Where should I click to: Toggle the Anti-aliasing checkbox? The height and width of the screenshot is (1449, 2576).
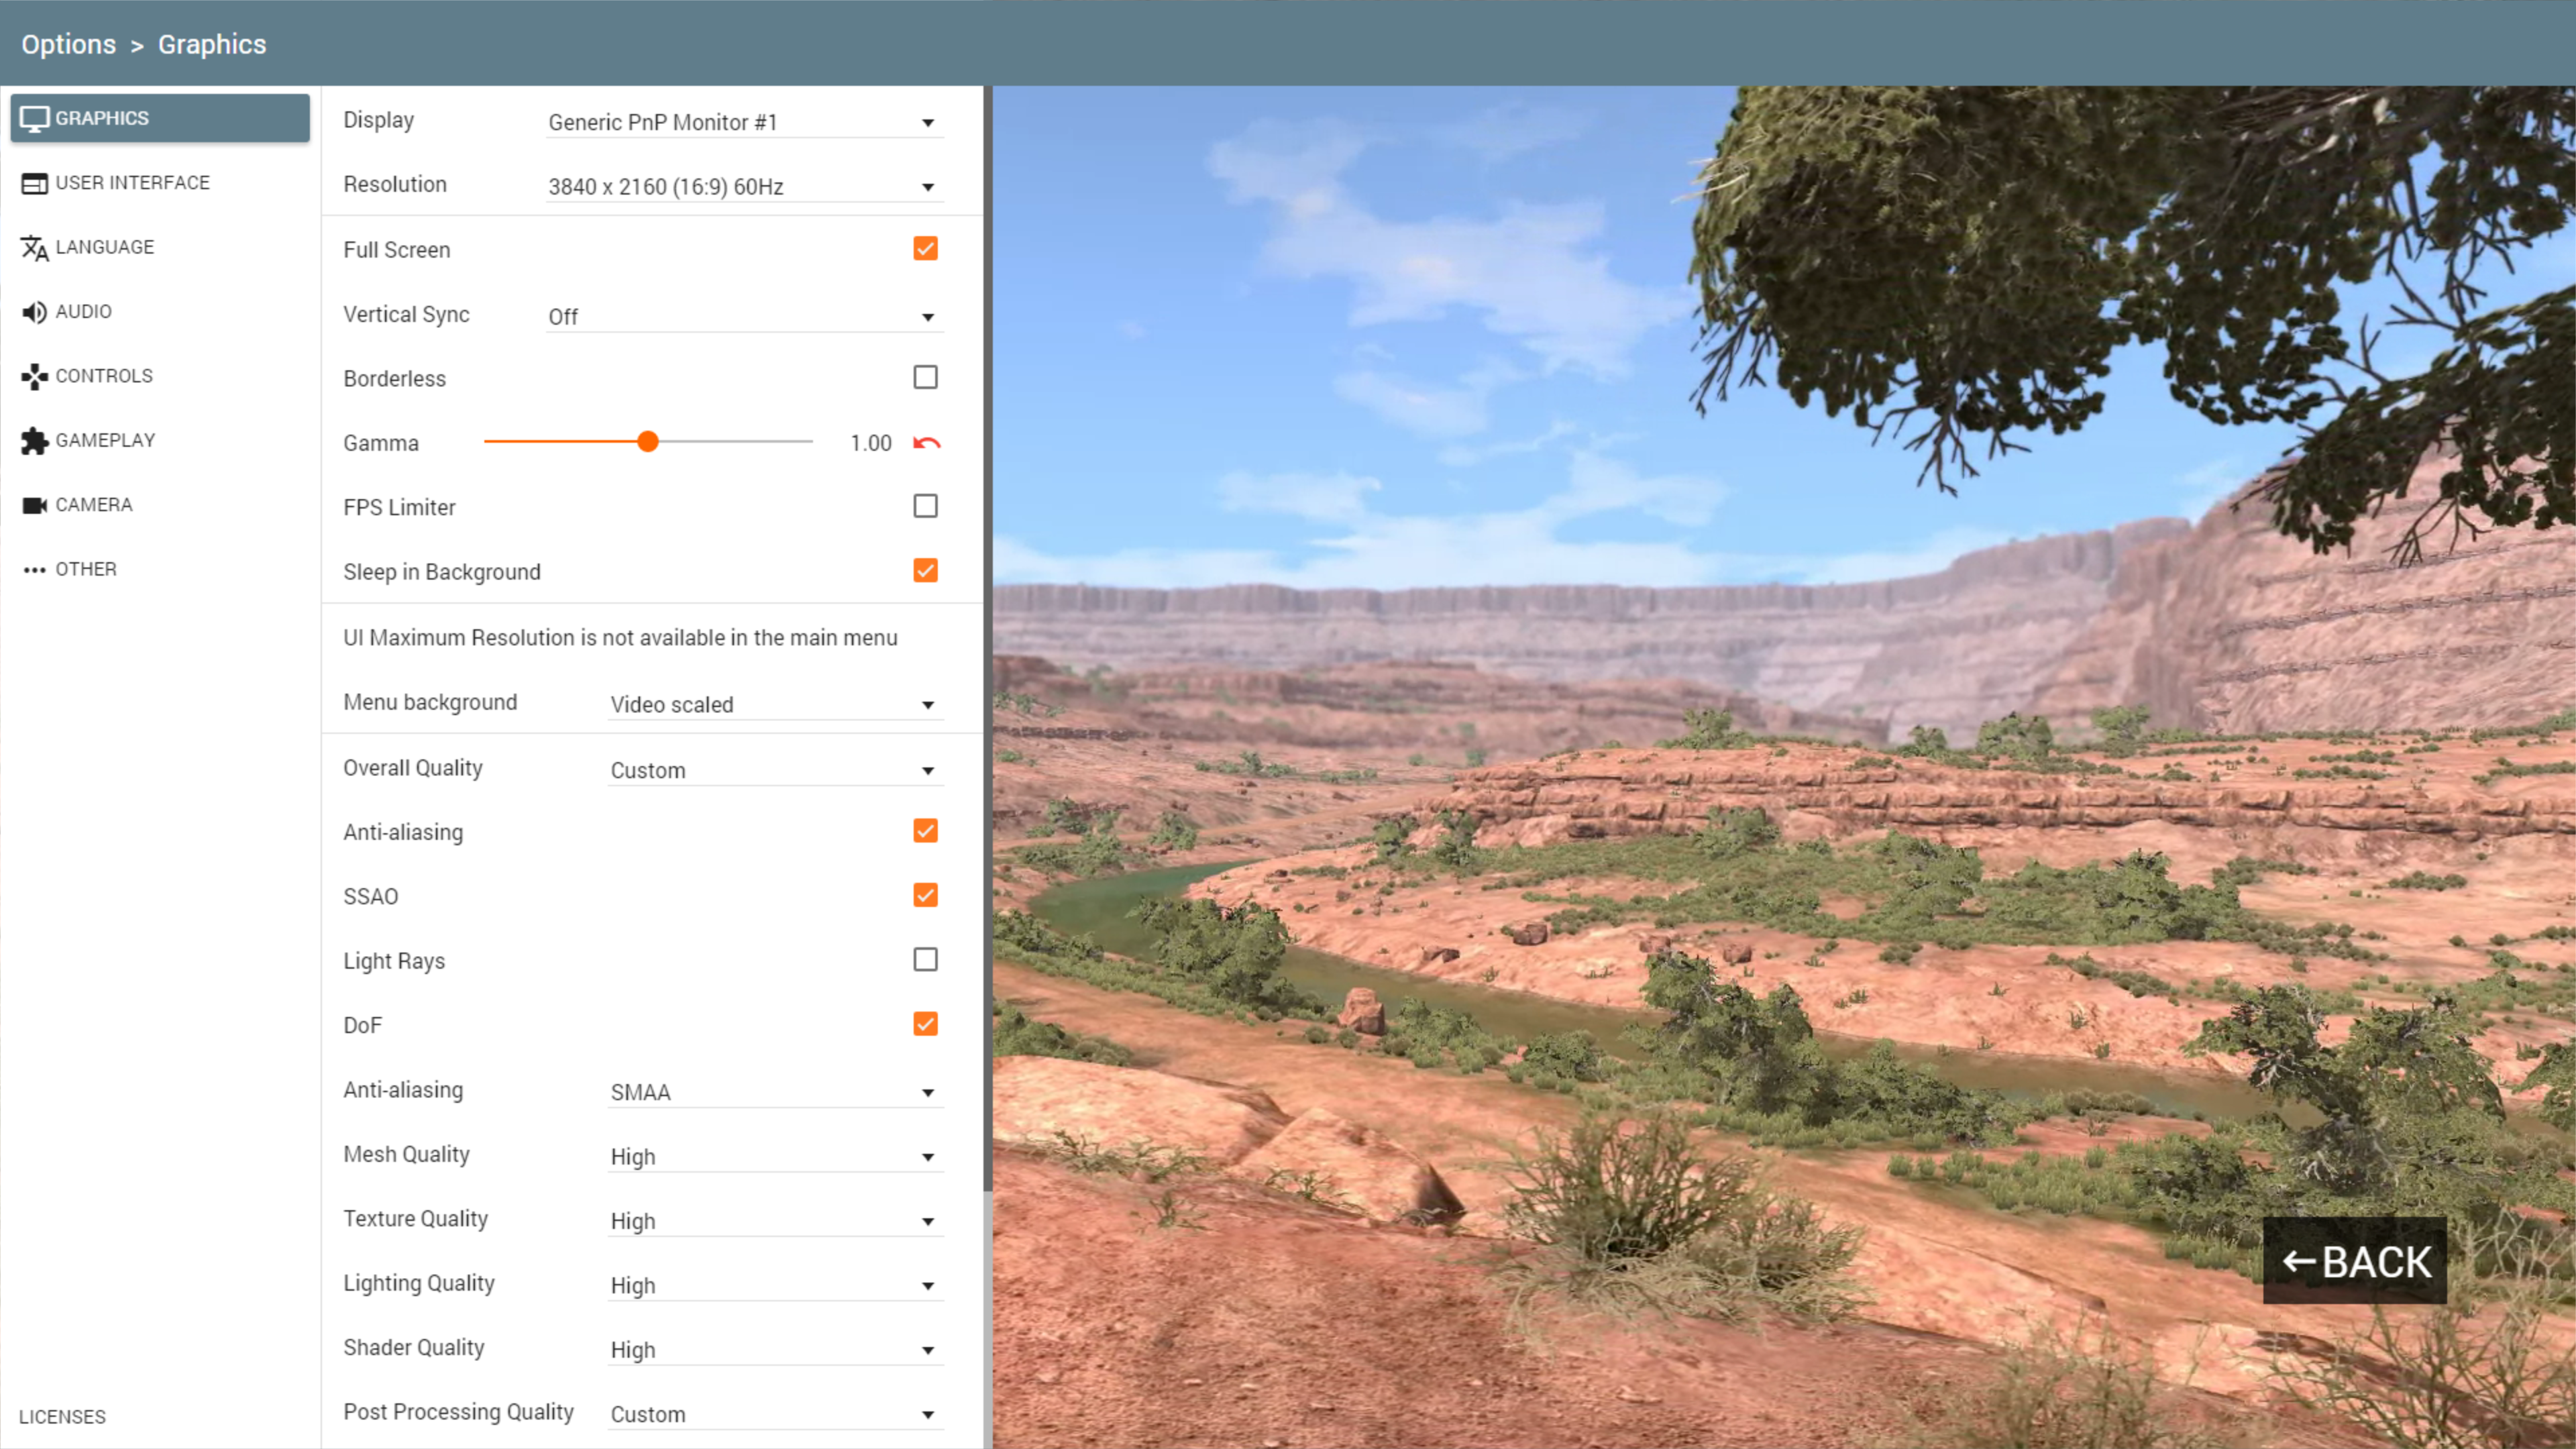click(x=925, y=831)
